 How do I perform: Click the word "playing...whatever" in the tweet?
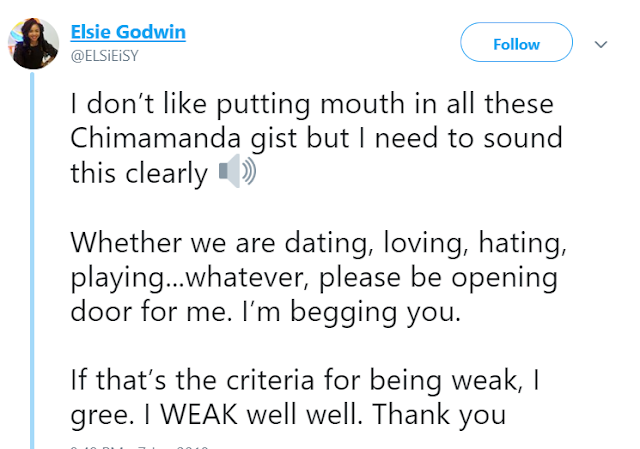[x=176, y=276]
